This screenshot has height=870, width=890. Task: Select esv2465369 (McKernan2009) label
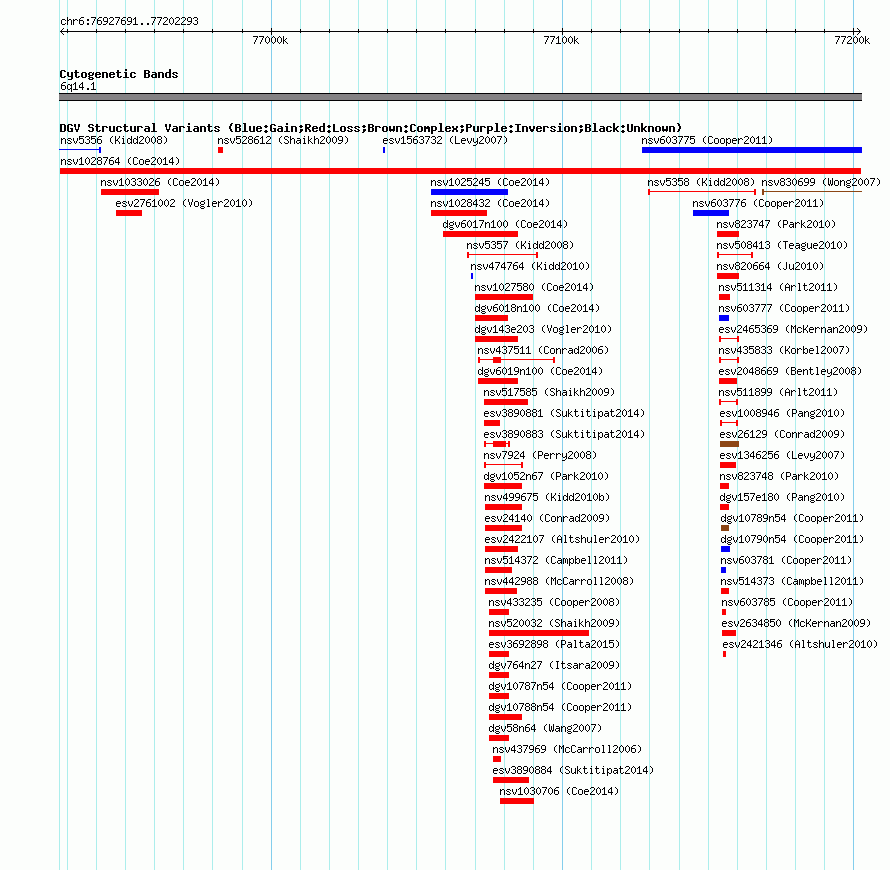point(793,329)
